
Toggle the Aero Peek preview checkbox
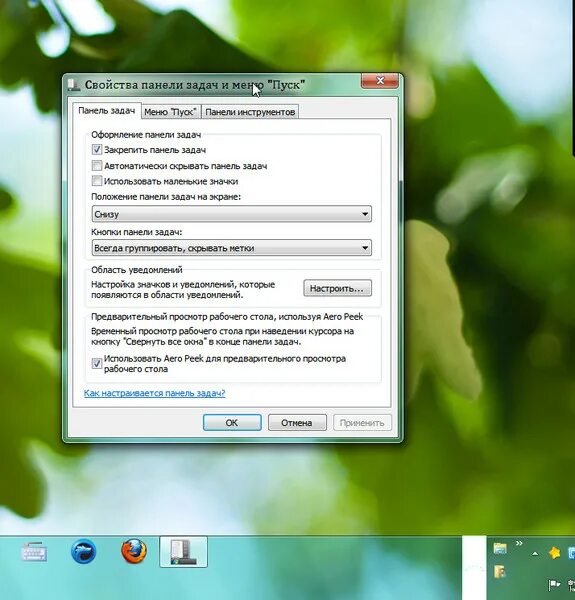pyautogui.click(x=97, y=363)
